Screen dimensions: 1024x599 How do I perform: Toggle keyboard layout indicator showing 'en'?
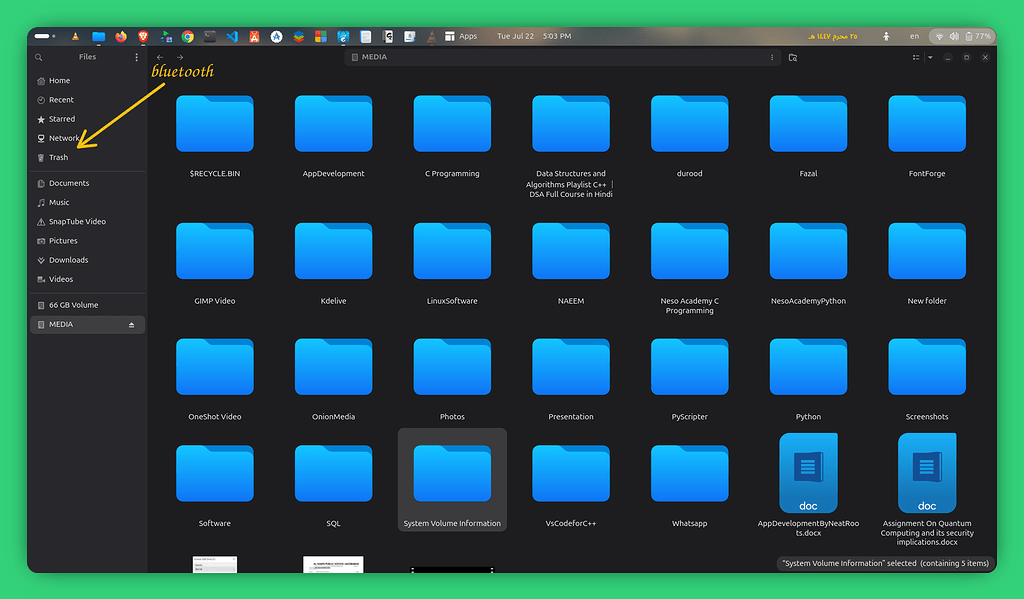(x=913, y=35)
